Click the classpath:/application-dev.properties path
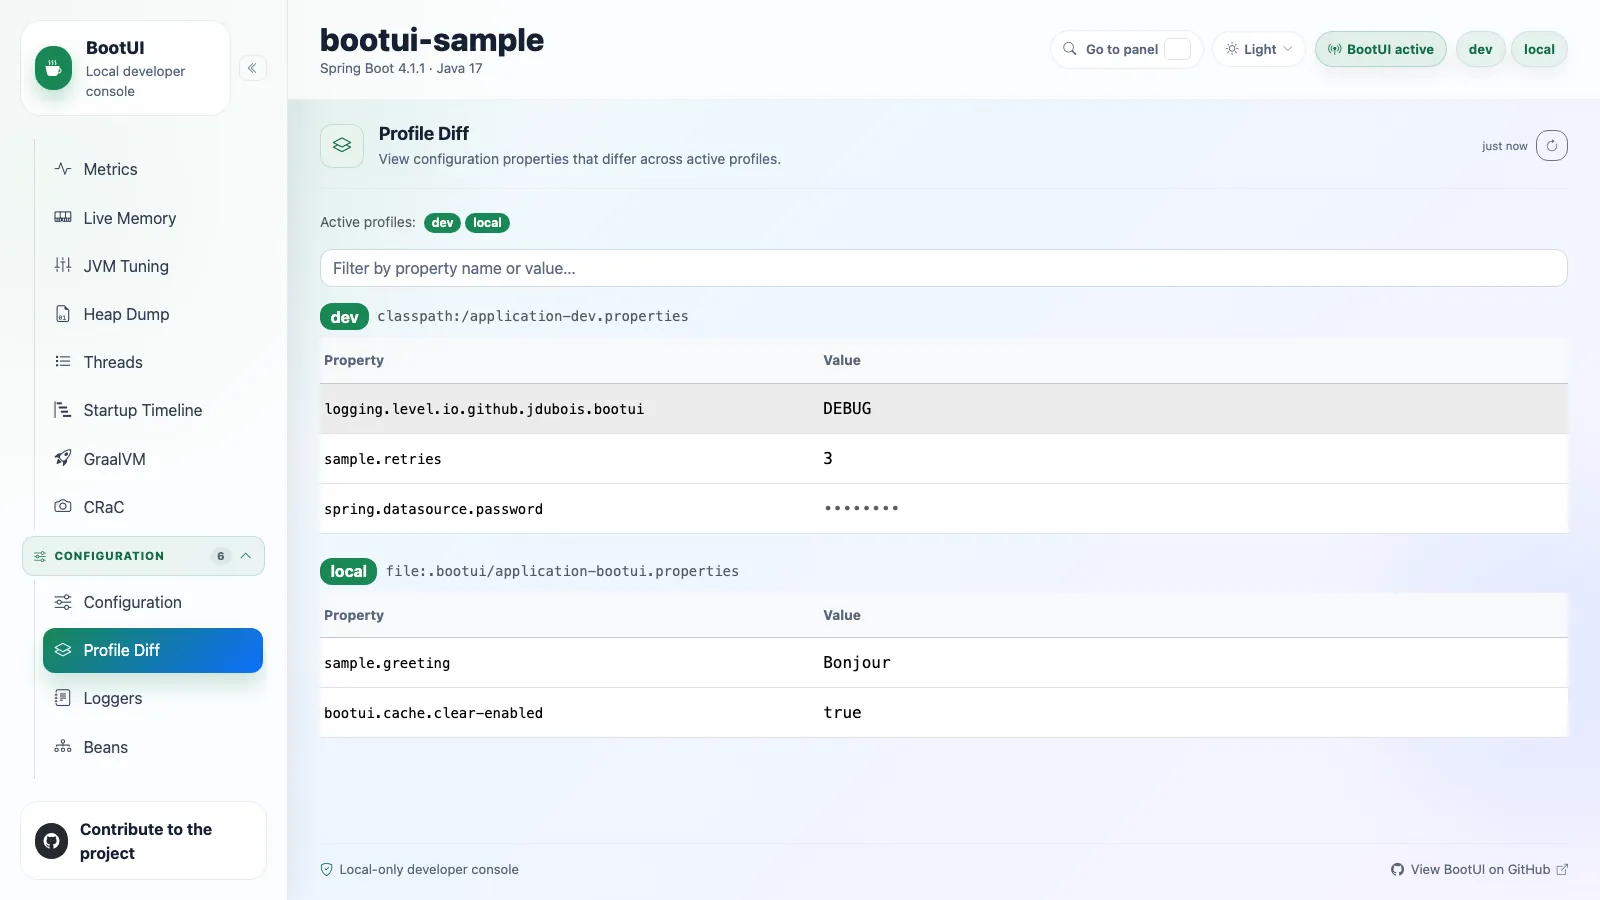This screenshot has width=1600, height=900. point(533,316)
